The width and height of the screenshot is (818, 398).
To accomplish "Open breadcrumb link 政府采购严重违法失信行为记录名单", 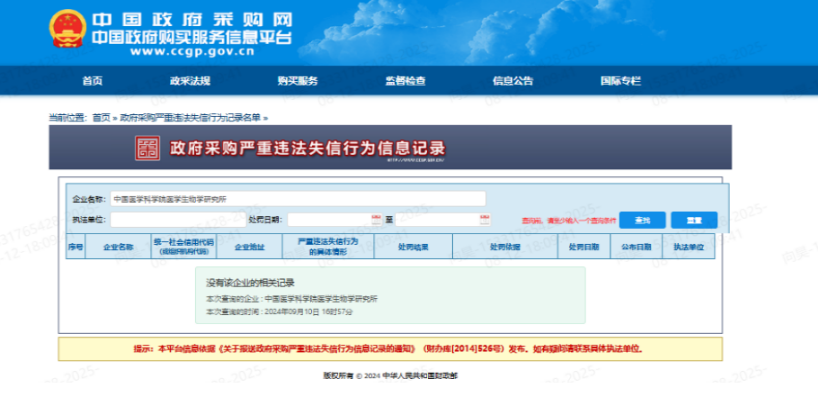I will (190, 118).
